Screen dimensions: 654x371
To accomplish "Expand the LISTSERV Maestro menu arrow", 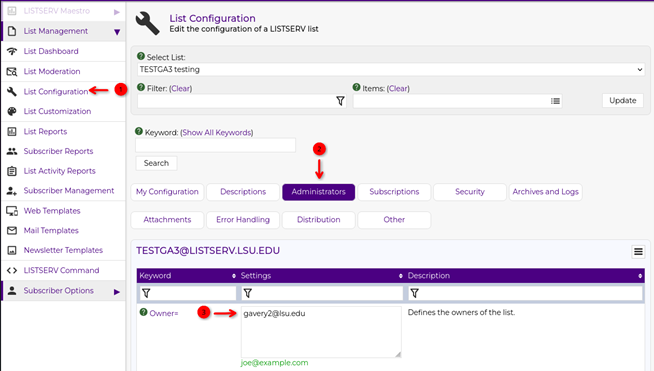I will coord(117,12).
